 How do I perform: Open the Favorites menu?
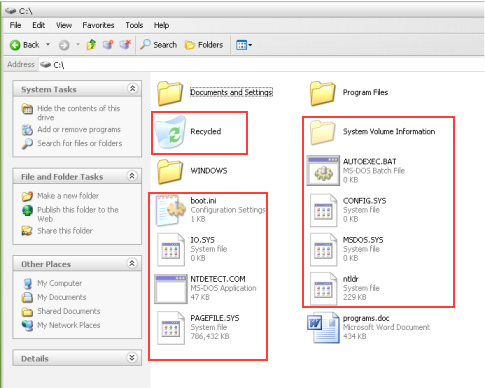pyautogui.click(x=98, y=25)
